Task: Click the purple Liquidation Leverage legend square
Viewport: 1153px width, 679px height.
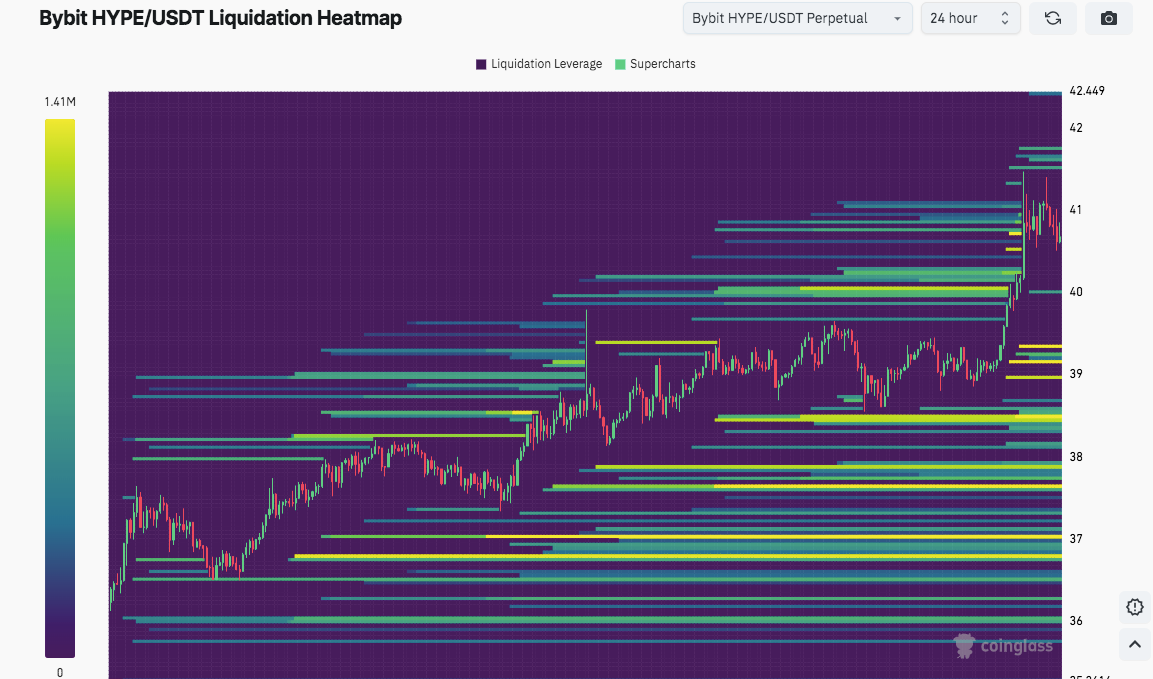Action: 481,64
